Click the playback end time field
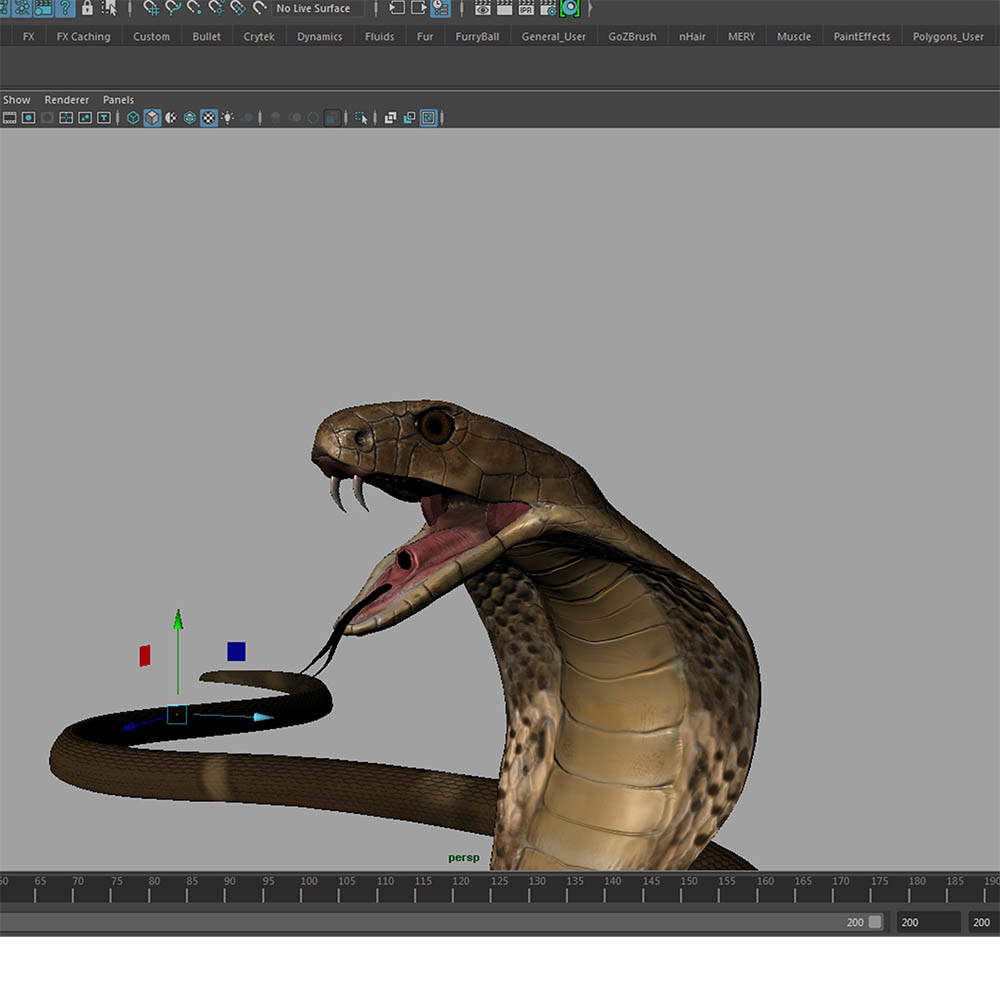 [x=927, y=922]
